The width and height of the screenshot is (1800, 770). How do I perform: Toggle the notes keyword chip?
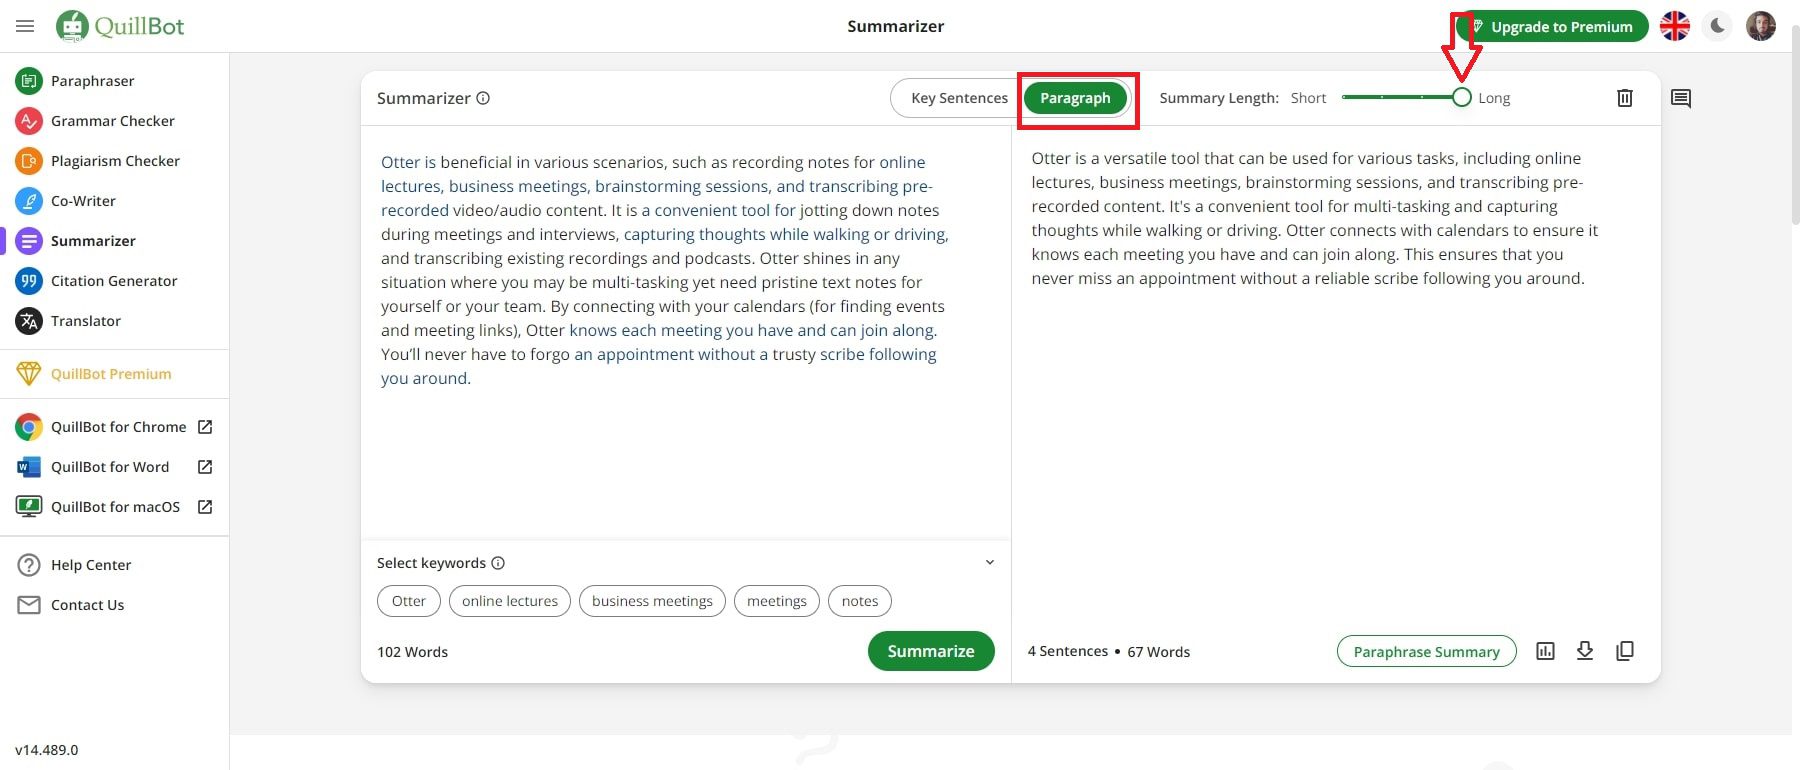click(x=860, y=601)
